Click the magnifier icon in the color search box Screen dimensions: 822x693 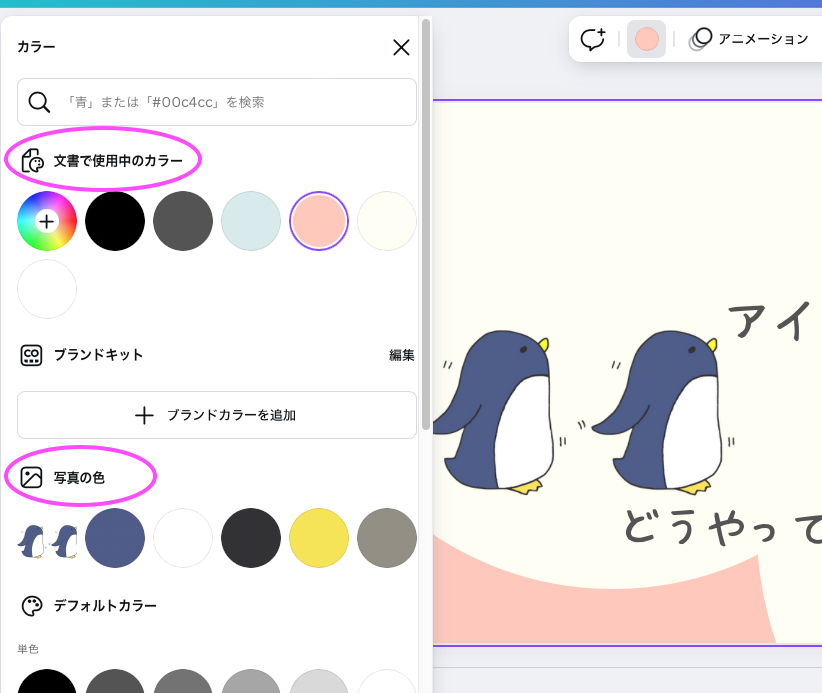click(39, 102)
